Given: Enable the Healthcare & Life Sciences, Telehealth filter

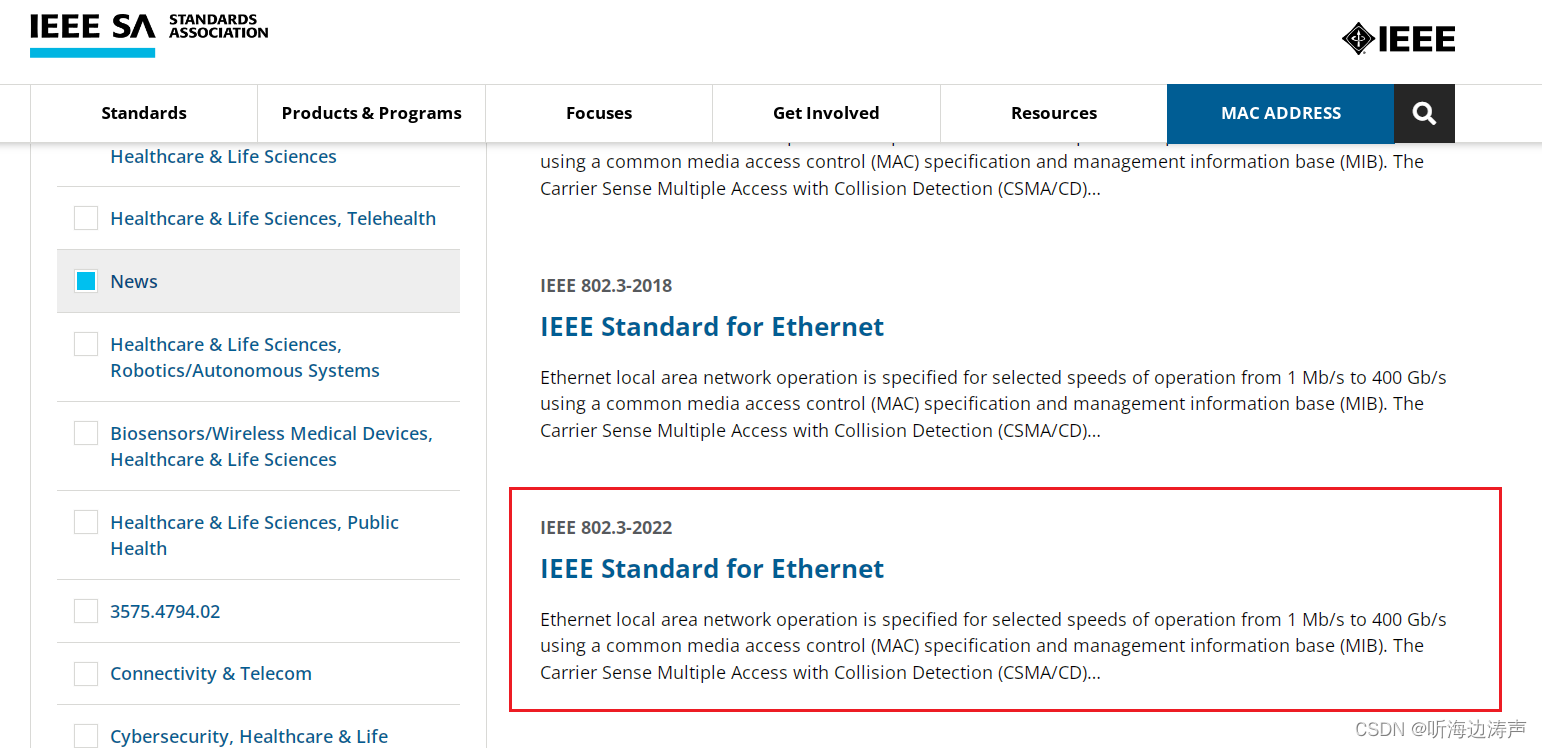Looking at the screenshot, I should [85, 218].
